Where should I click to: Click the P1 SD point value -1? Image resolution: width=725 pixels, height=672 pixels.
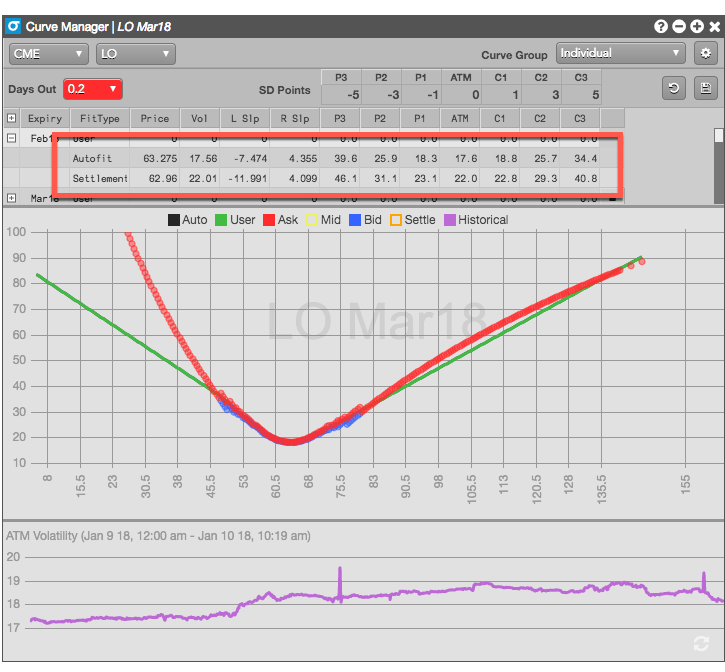pos(421,95)
